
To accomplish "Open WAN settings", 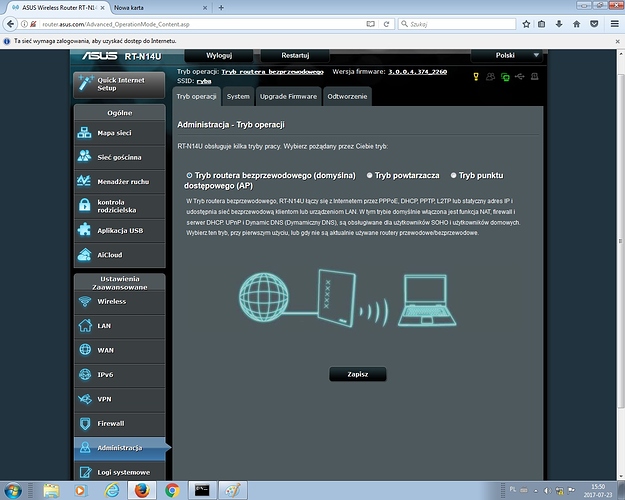I will coord(120,350).
